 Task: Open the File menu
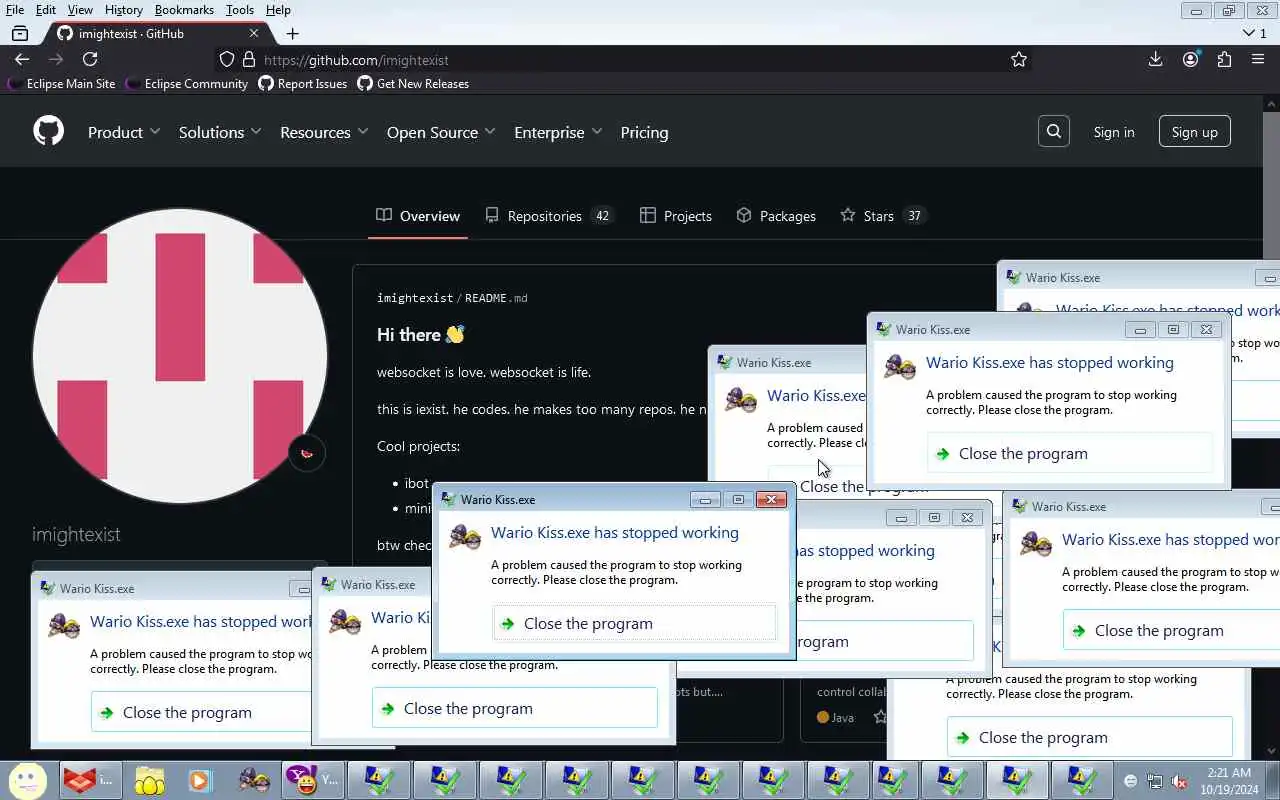(x=15, y=10)
